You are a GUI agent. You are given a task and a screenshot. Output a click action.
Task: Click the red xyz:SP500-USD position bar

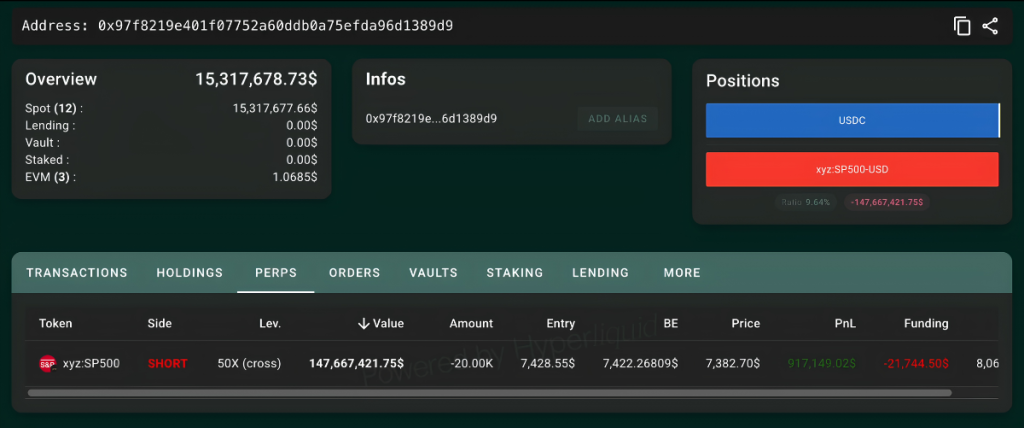(852, 169)
